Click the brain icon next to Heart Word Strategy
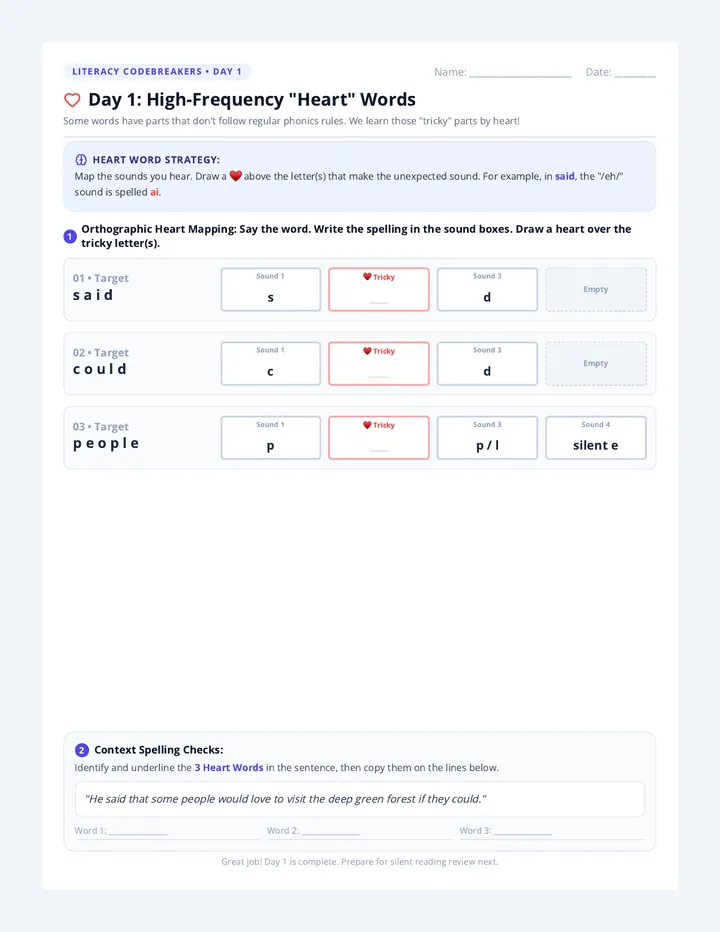720x932 pixels. [x=81, y=160]
